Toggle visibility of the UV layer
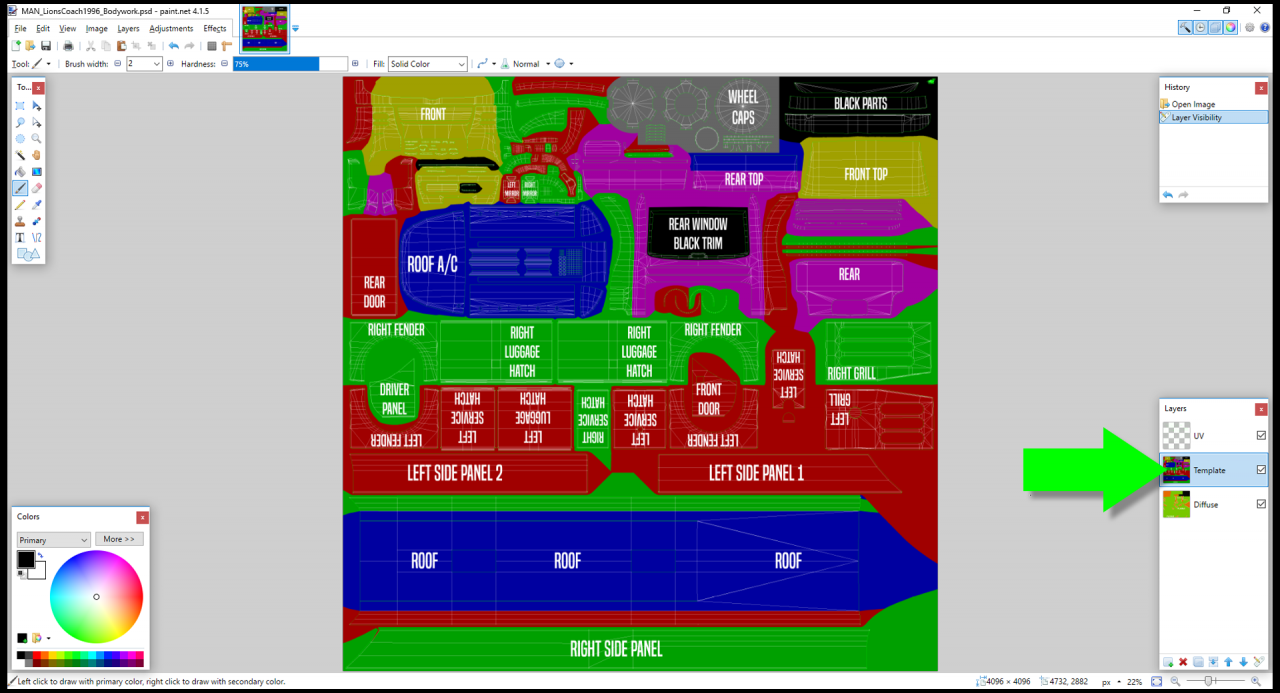The height and width of the screenshot is (693, 1280). [x=1261, y=436]
